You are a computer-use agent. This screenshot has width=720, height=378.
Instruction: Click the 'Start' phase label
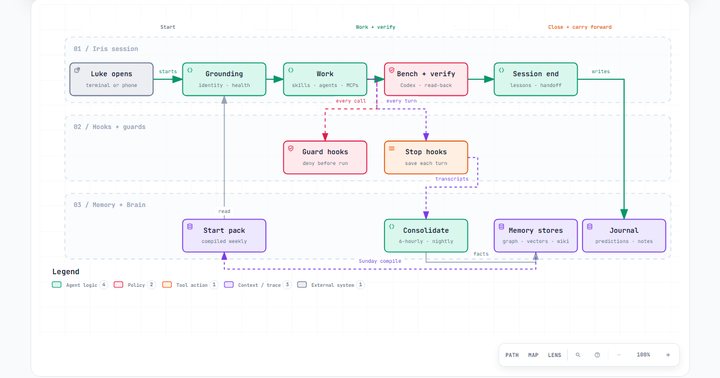tap(168, 27)
